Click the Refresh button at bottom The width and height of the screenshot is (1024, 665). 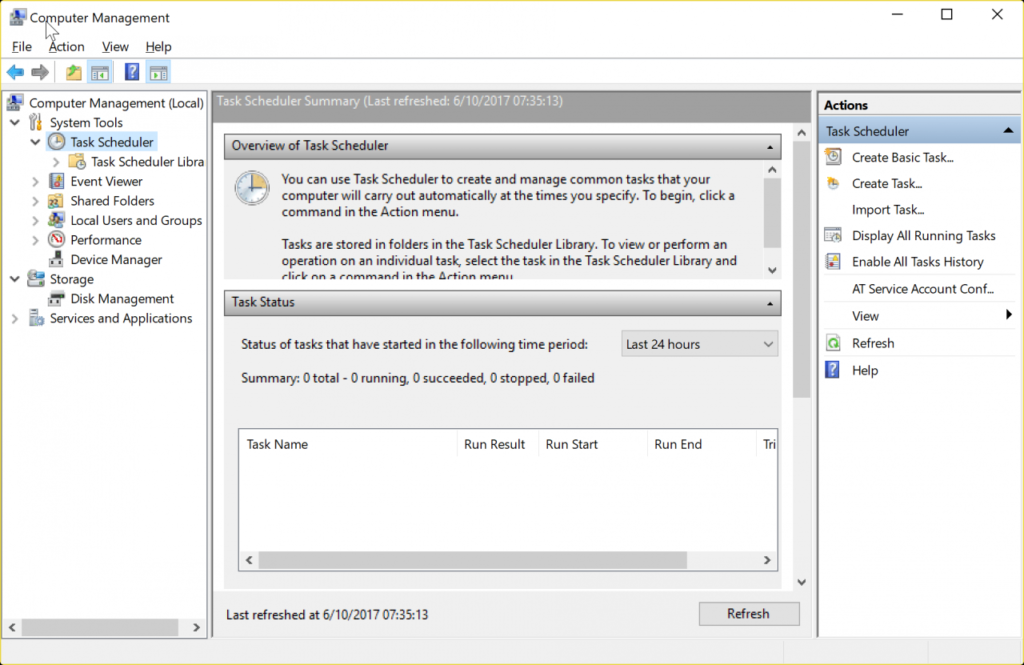748,614
